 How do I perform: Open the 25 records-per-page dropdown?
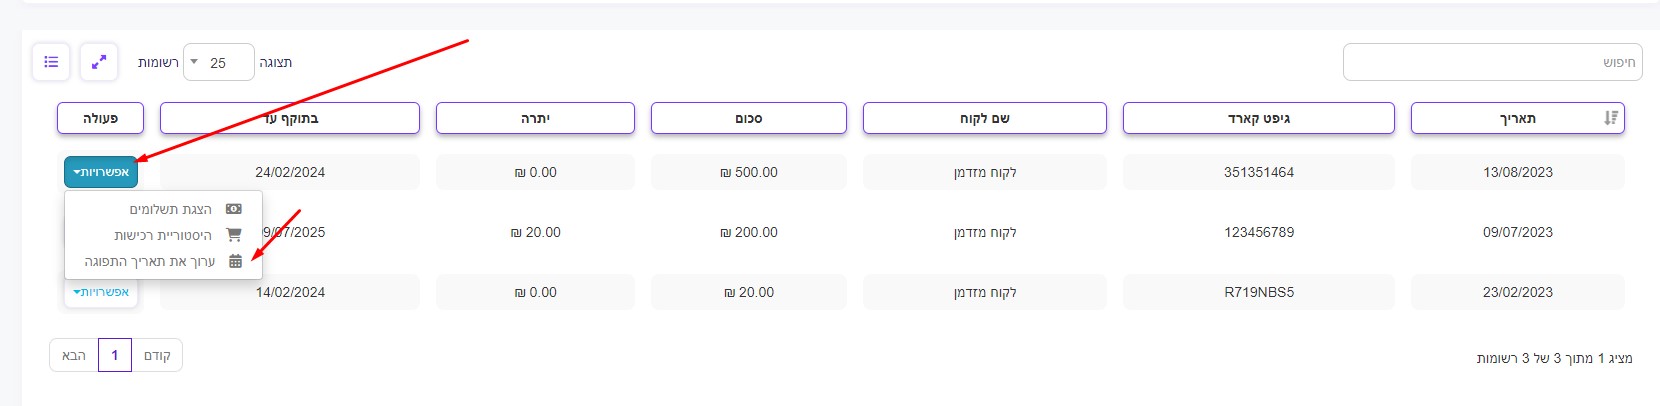219,62
